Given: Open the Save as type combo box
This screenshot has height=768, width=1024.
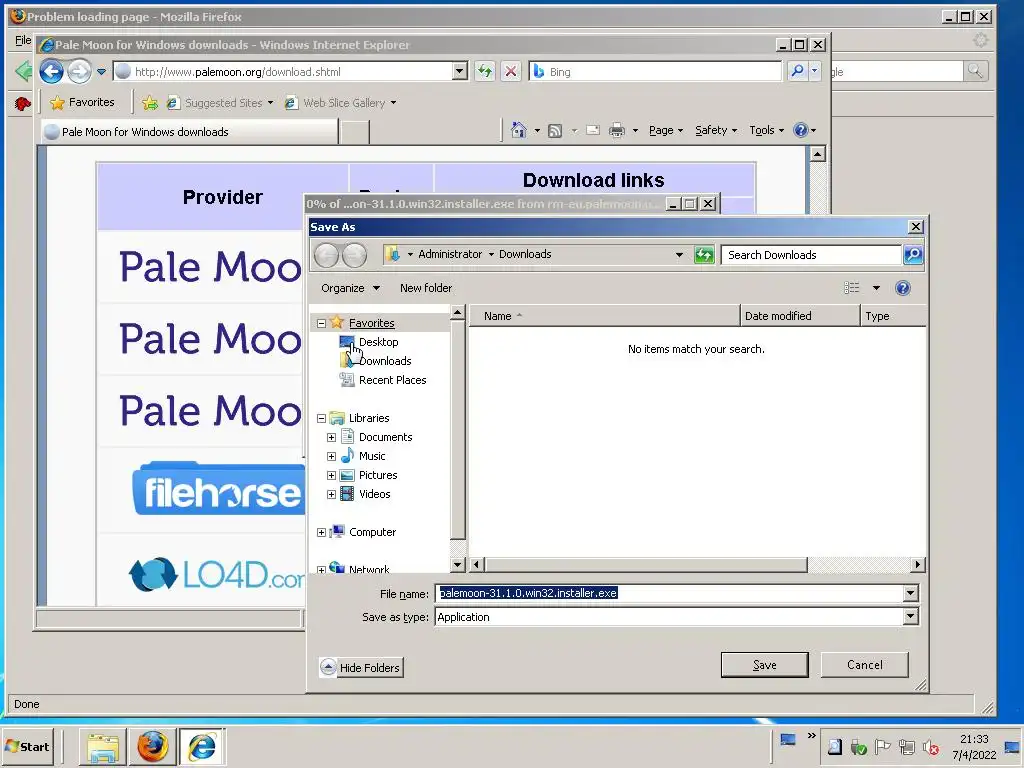Looking at the screenshot, I should click(676, 616).
